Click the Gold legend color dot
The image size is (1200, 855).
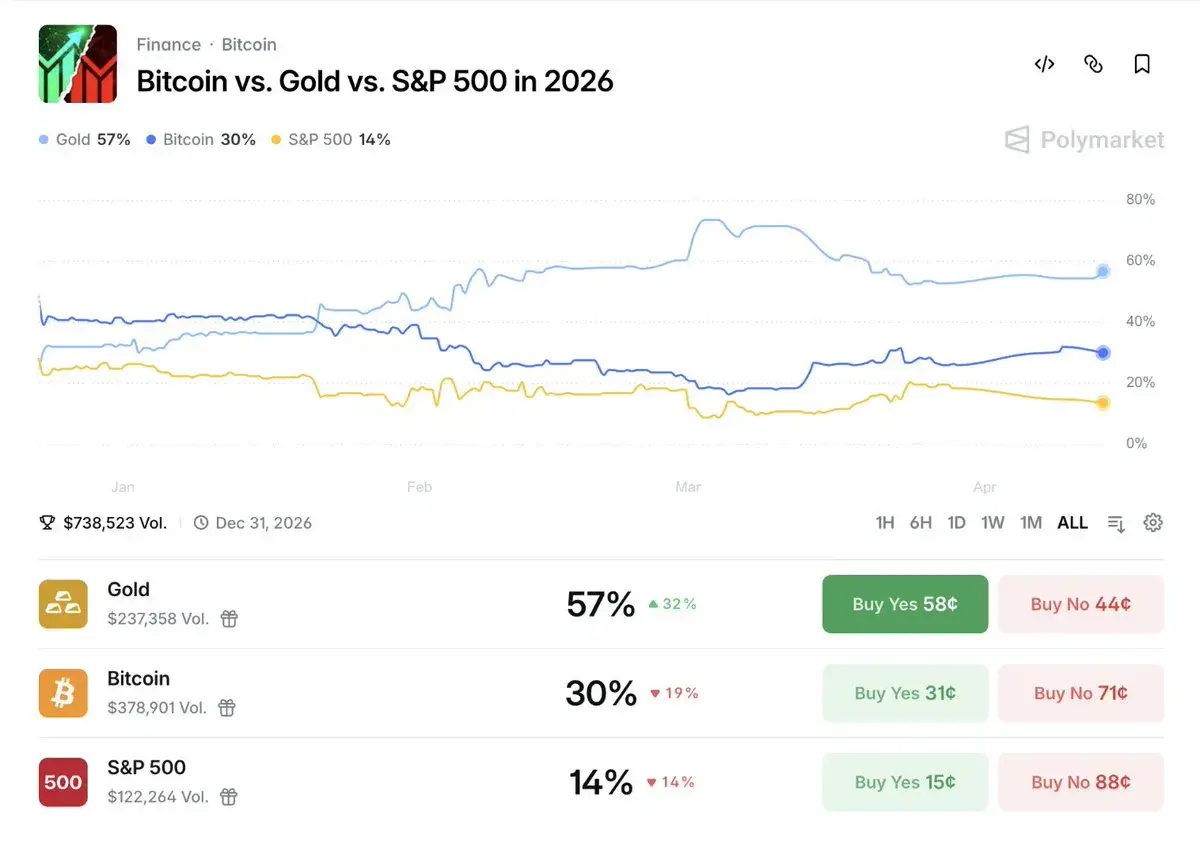pos(44,140)
